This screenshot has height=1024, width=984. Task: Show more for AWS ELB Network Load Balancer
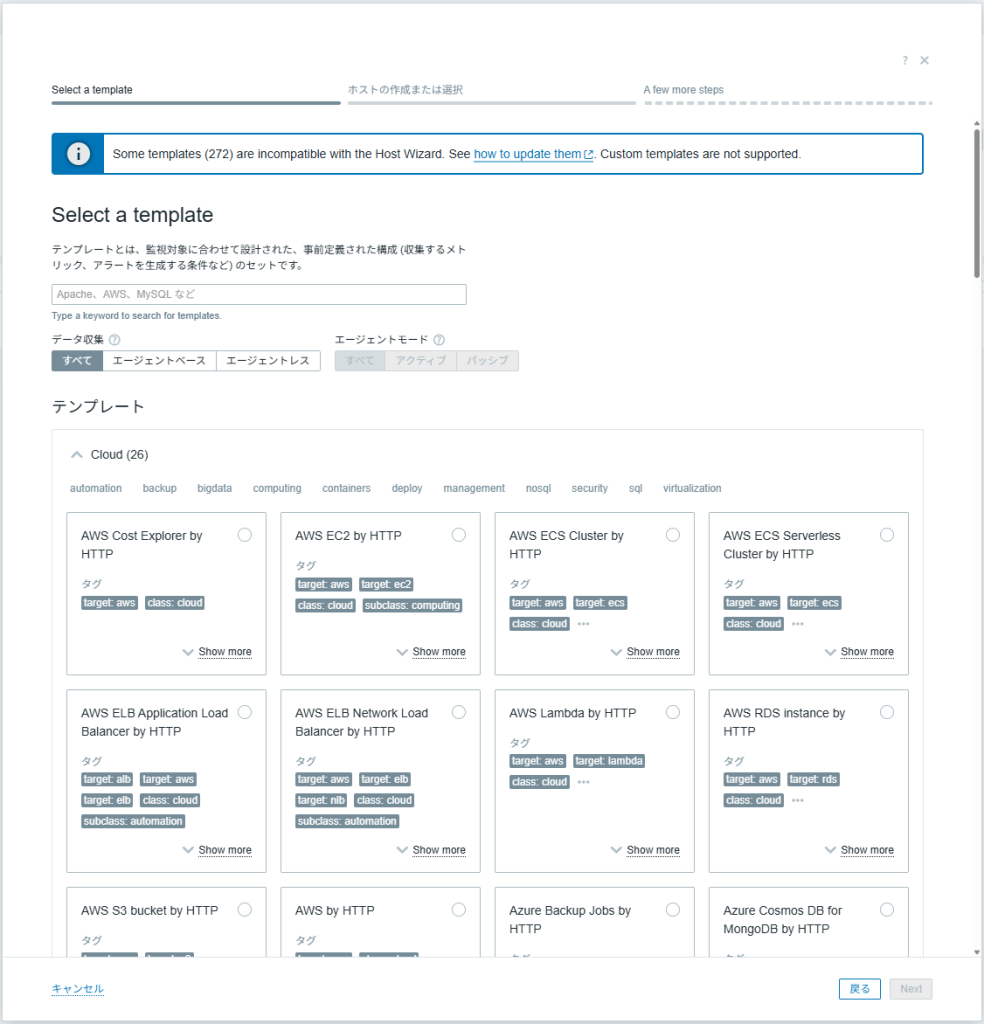(439, 850)
